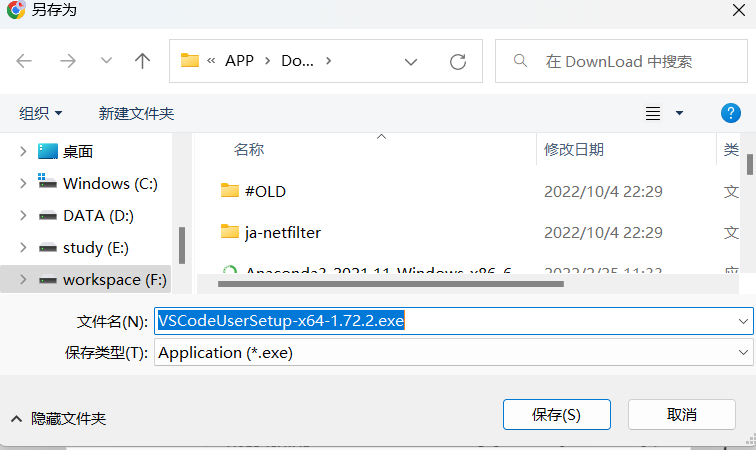Click the folder icon in address bar
Image resolution: width=756 pixels, height=450 pixels.
coord(190,60)
